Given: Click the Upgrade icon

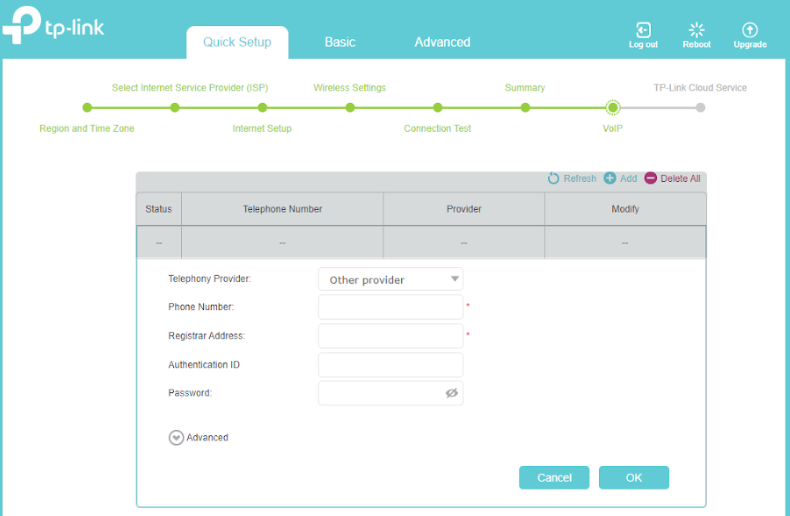Looking at the screenshot, I should pos(750,30).
